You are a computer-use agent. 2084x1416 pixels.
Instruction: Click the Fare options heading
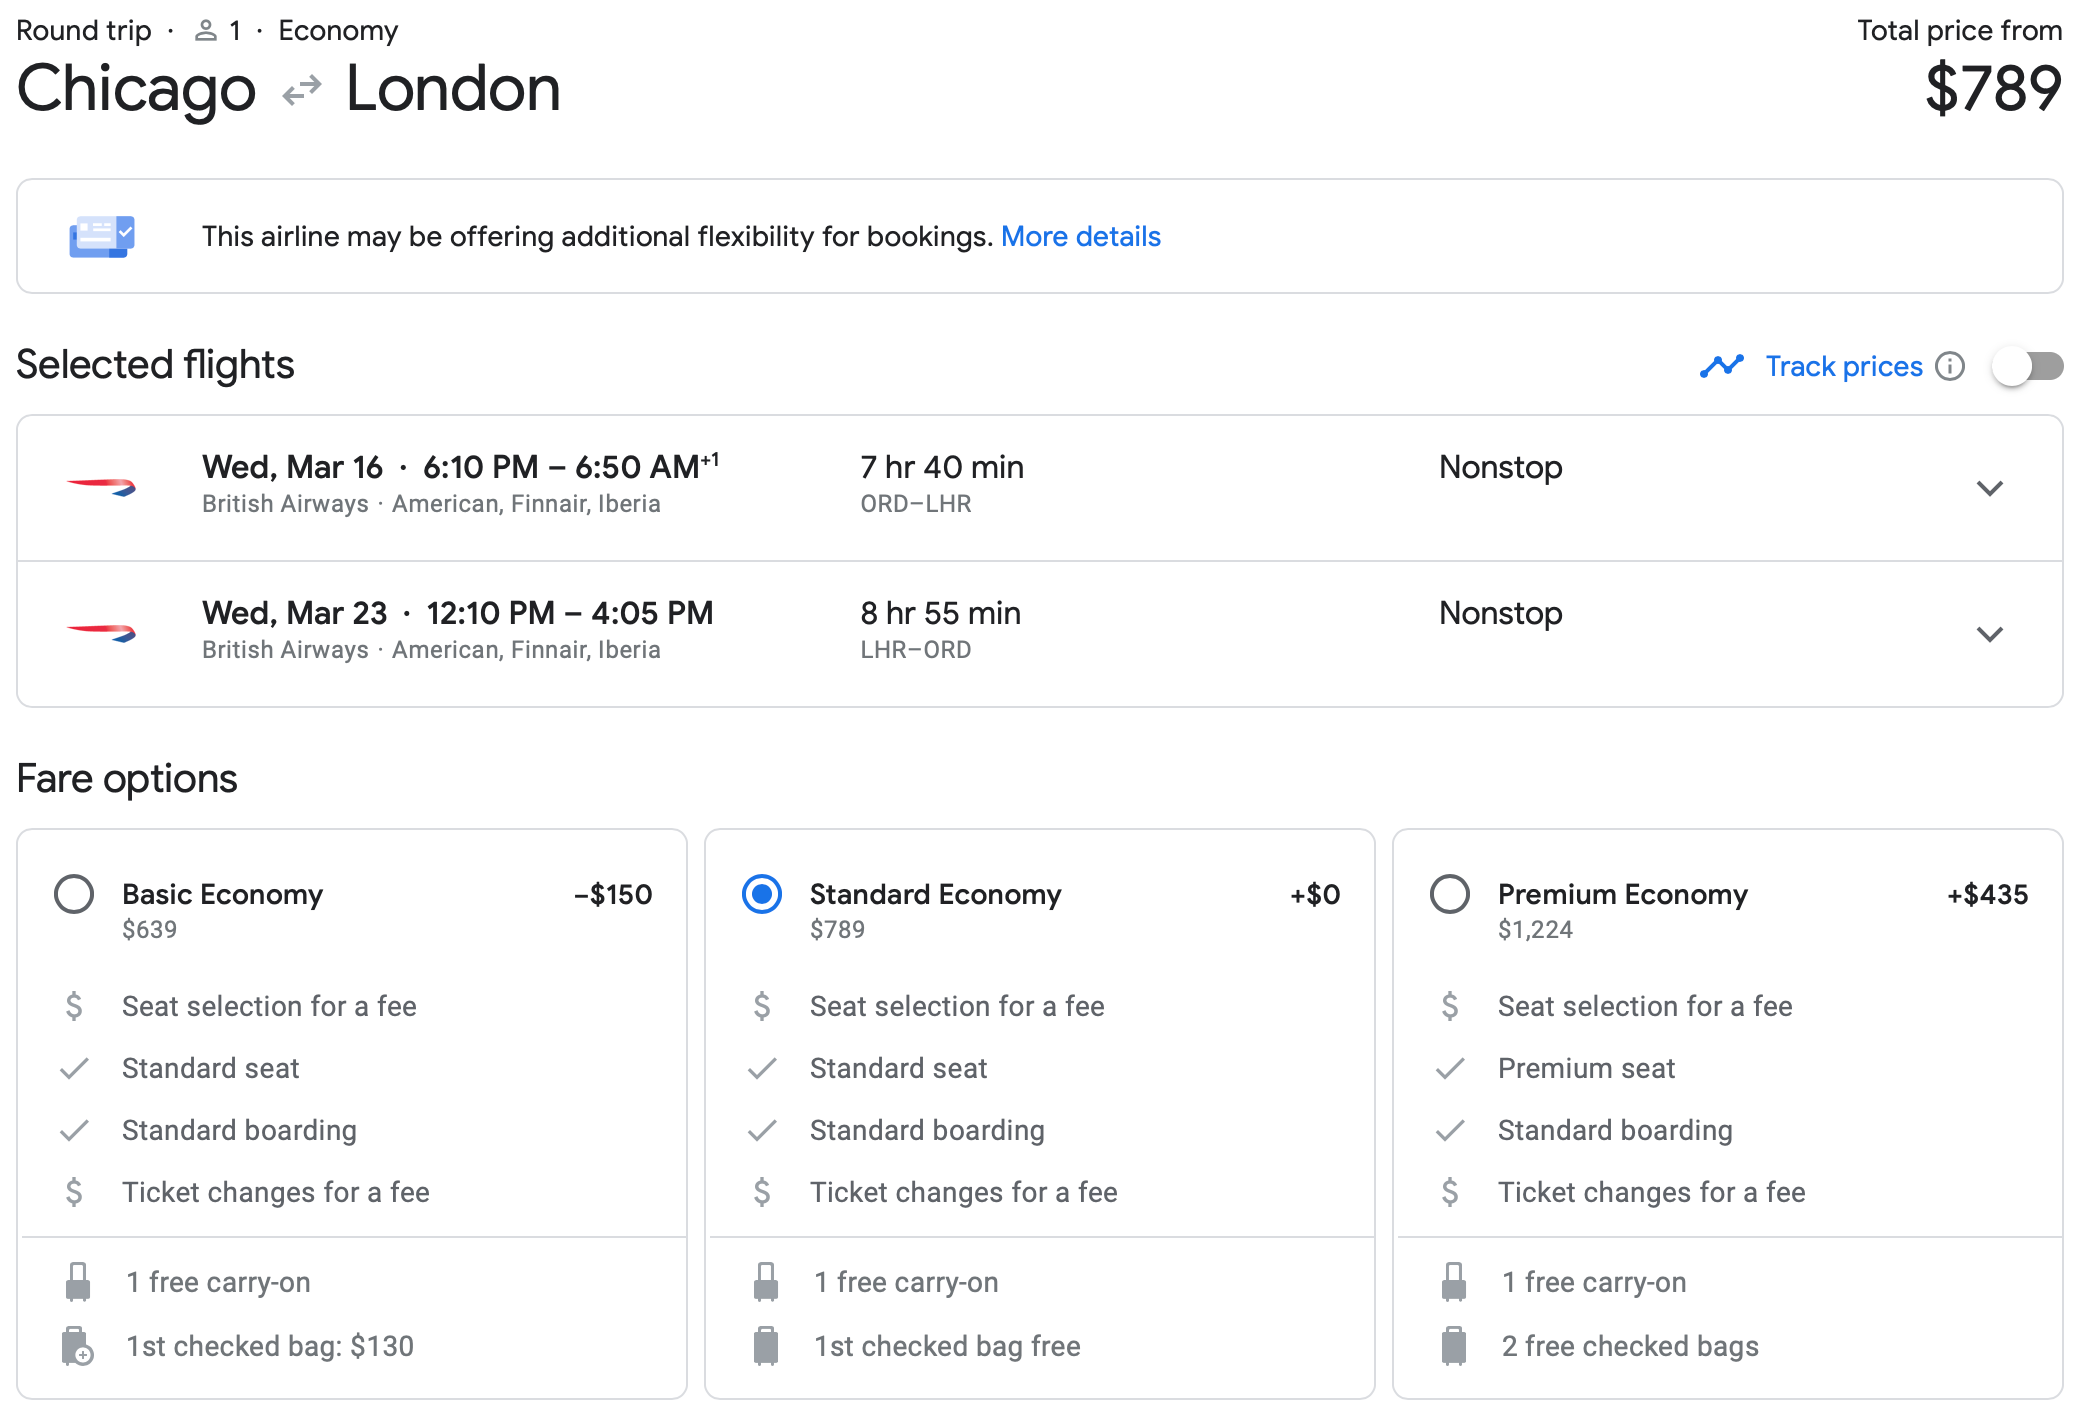point(127,779)
